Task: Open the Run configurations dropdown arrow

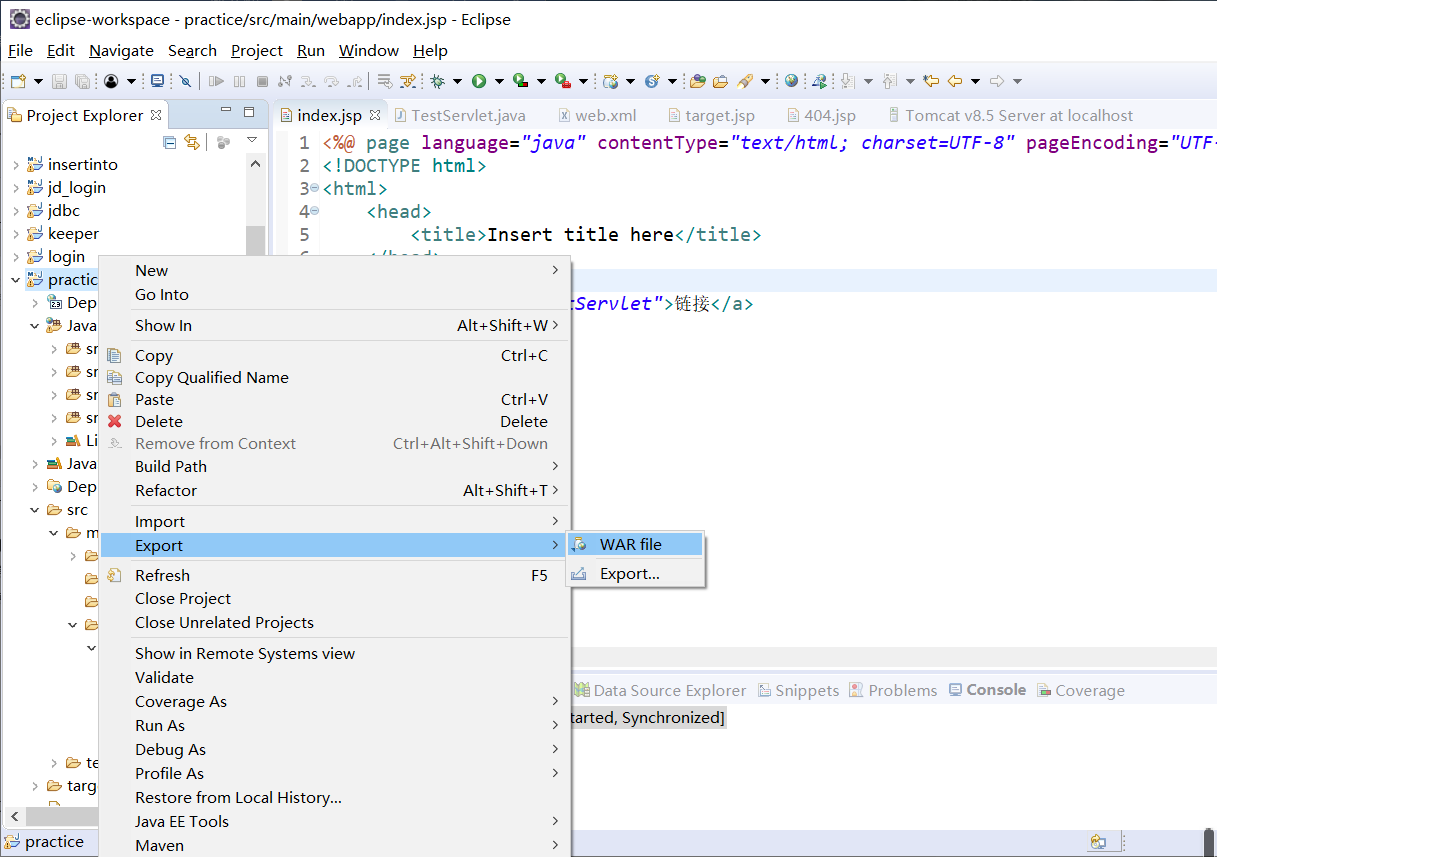Action: click(x=499, y=81)
